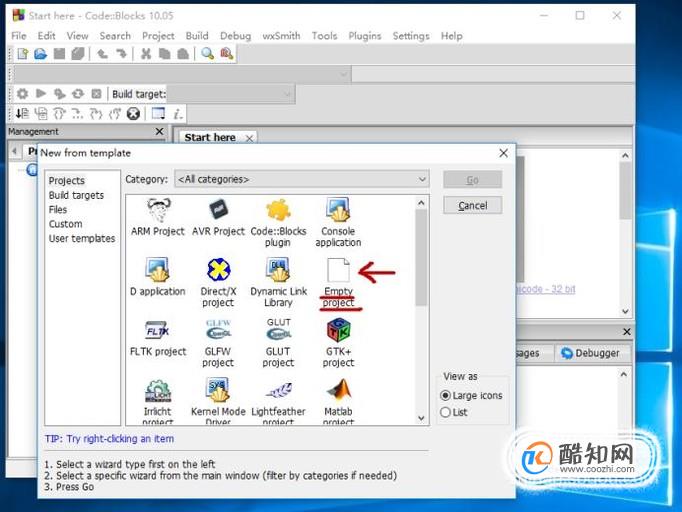Open the View menu

(x=77, y=36)
